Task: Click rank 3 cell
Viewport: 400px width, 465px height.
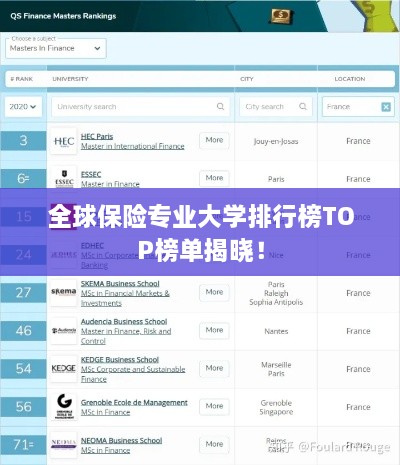Action: (x=23, y=140)
